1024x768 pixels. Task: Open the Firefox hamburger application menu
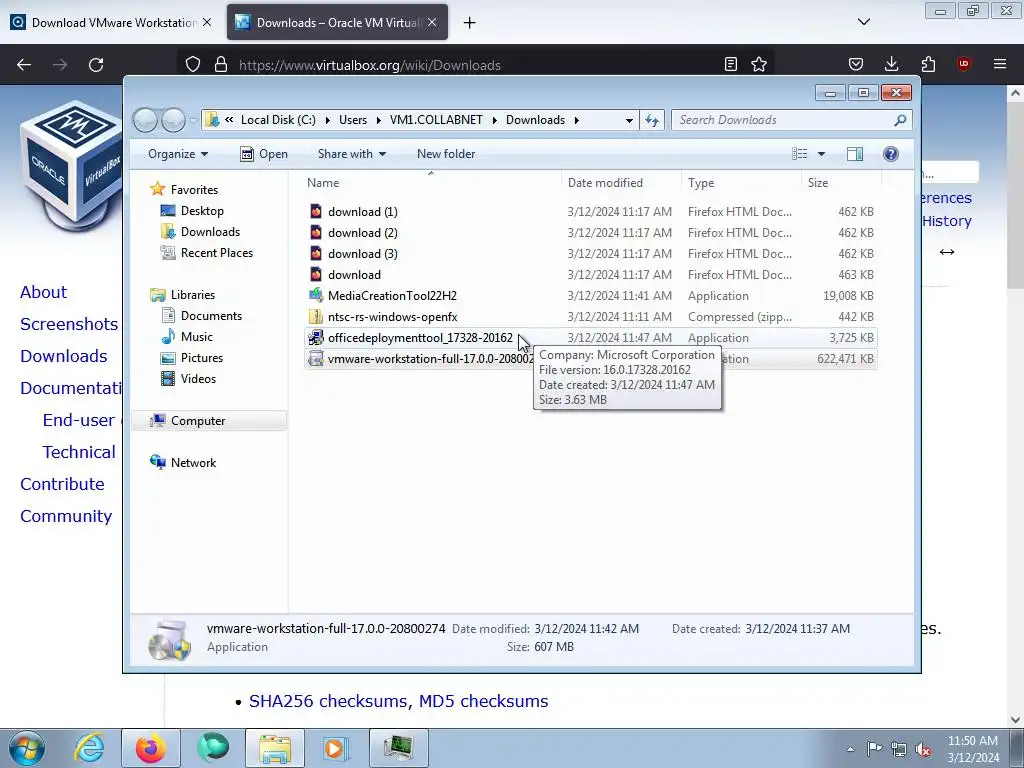point(1000,64)
